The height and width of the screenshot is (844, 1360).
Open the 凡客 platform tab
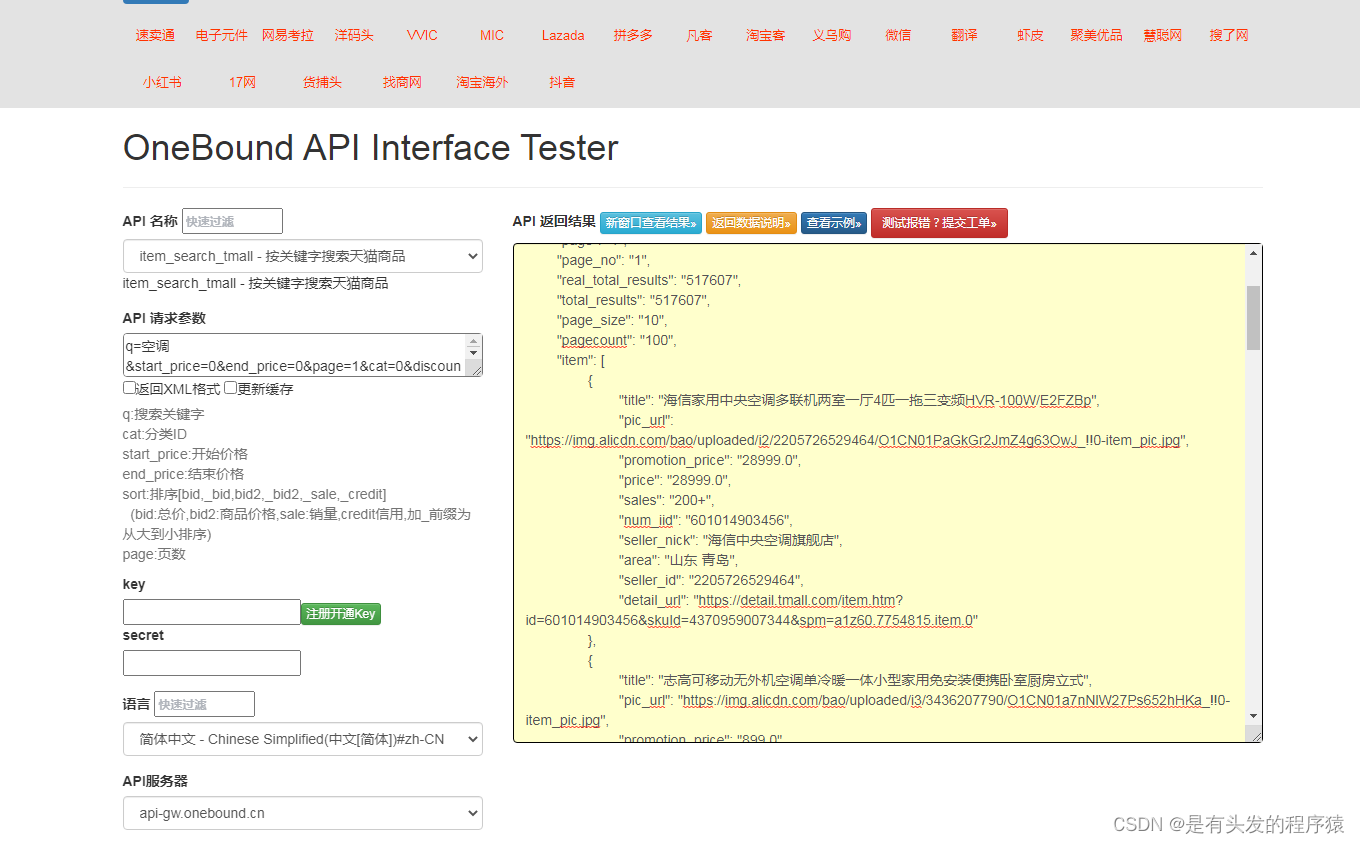tap(700, 35)
